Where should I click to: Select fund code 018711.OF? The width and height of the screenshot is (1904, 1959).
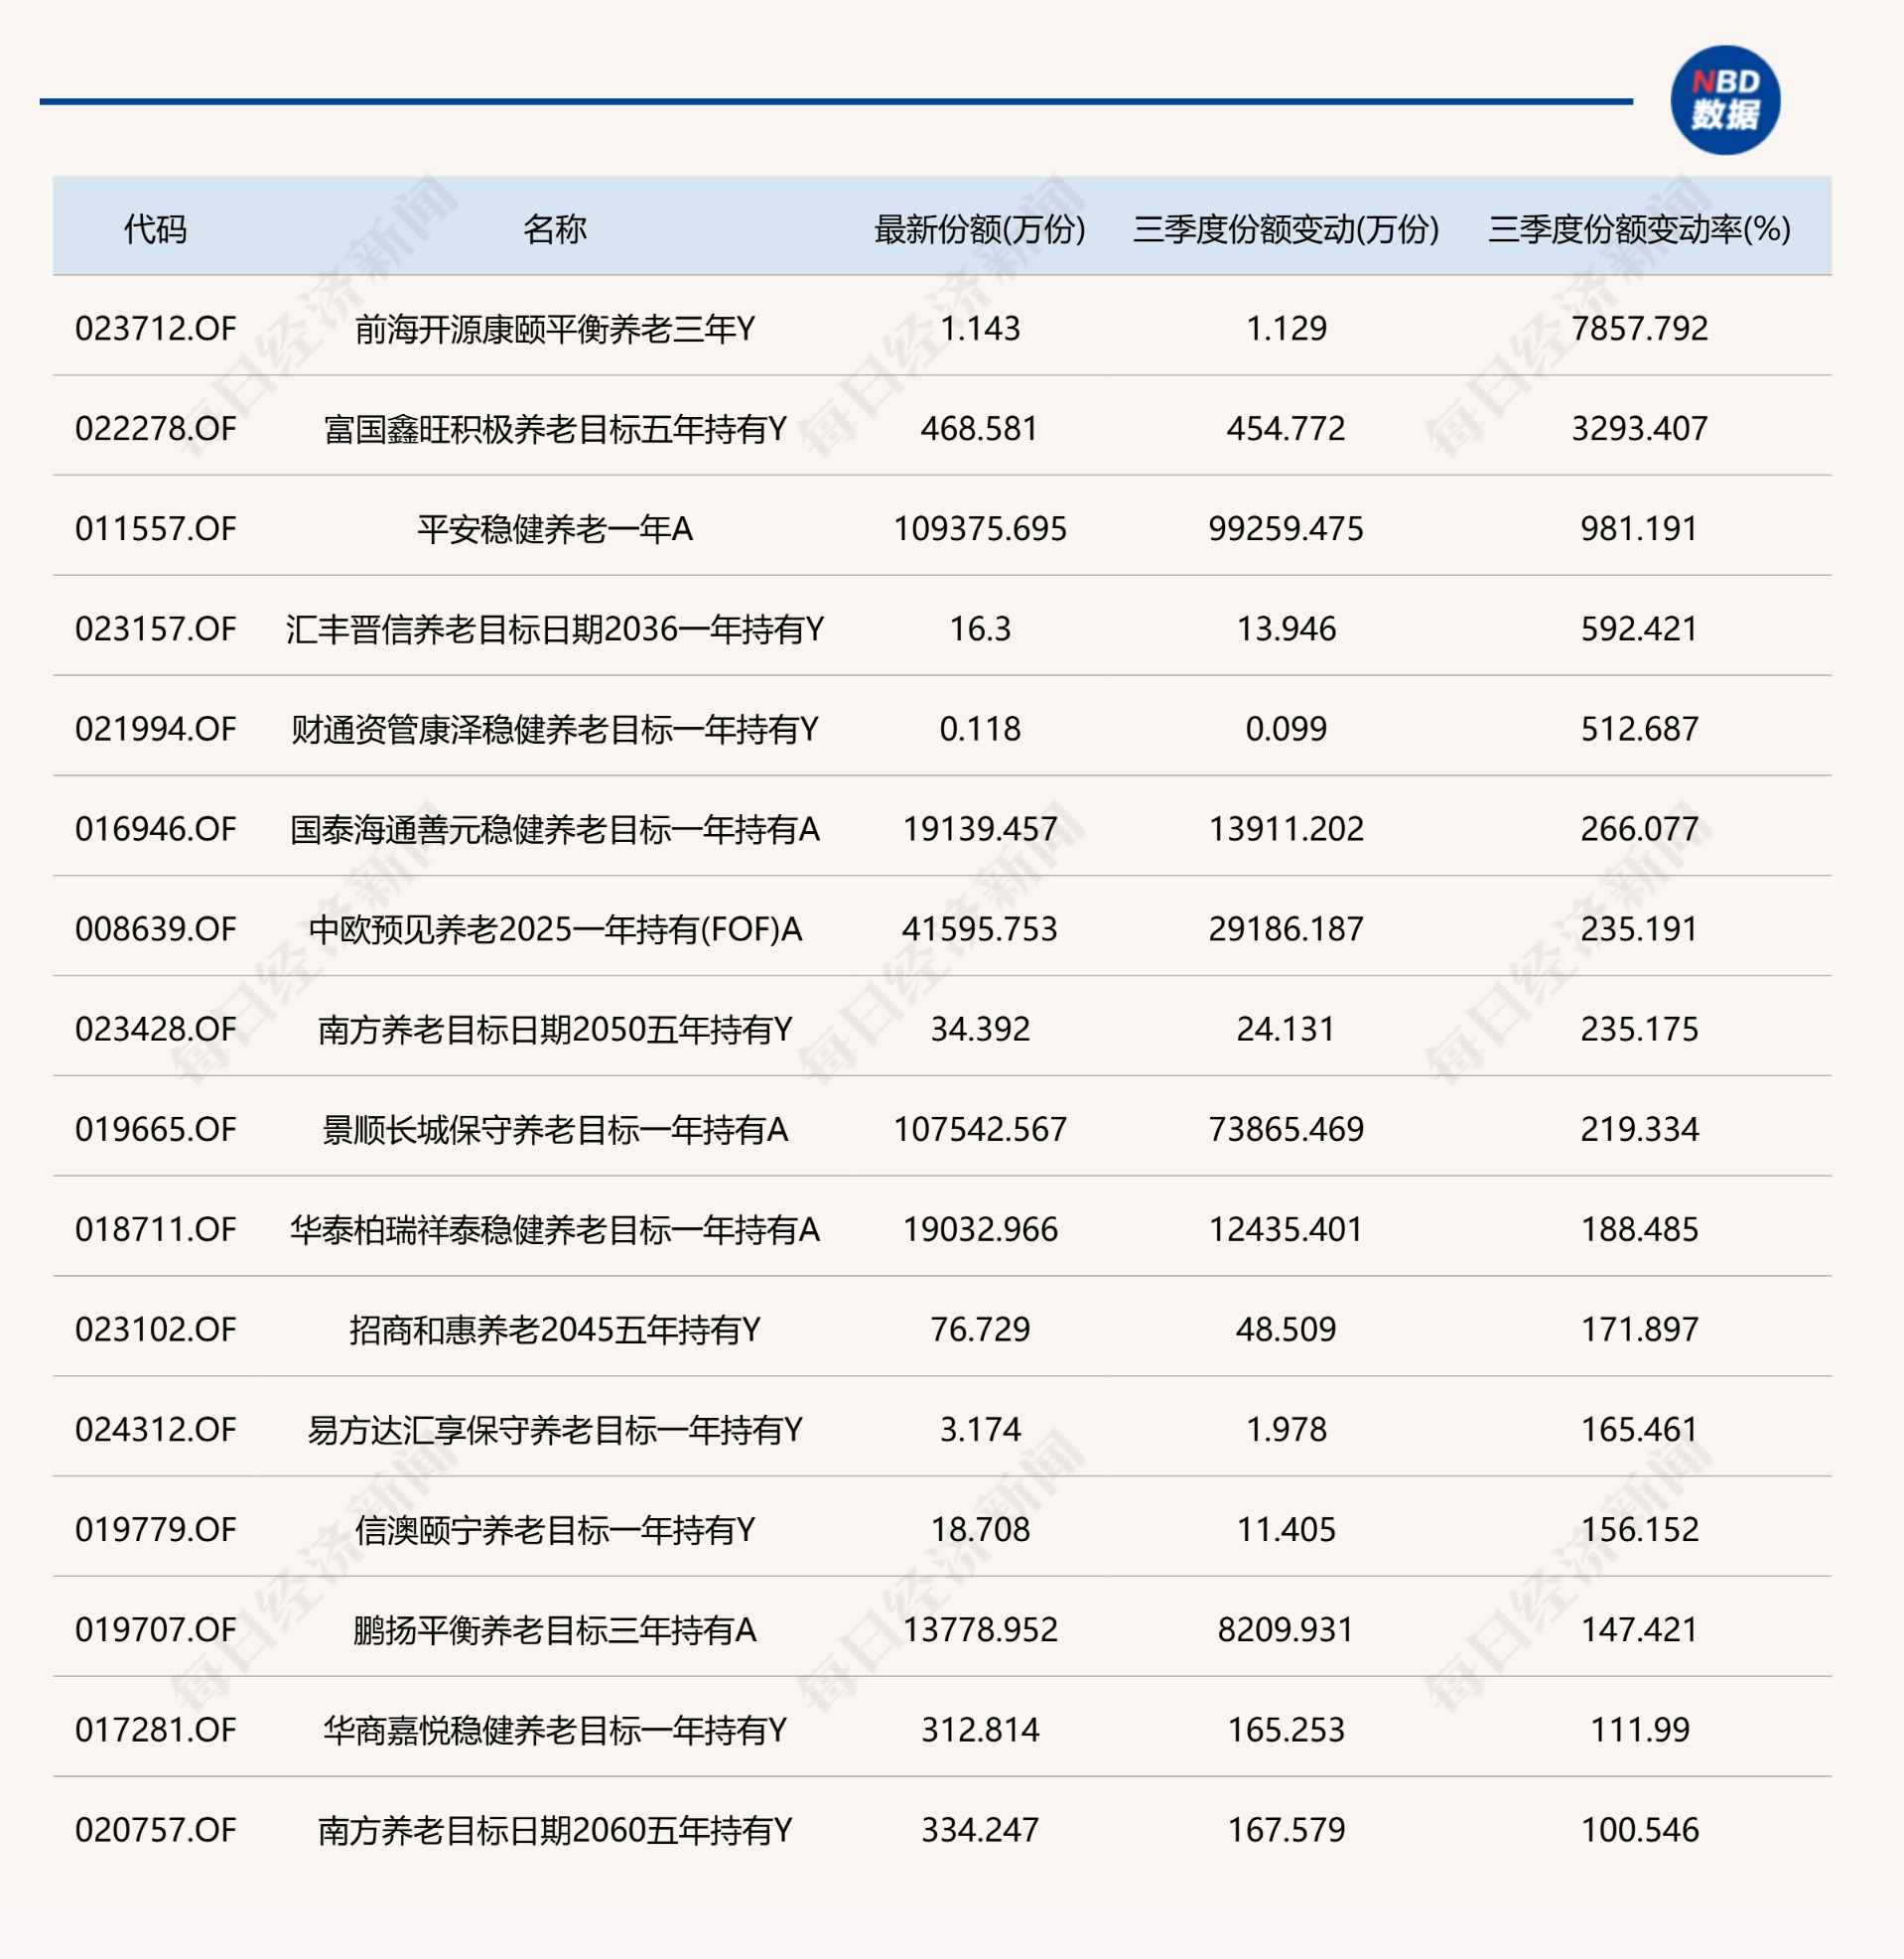[156, 1228]
